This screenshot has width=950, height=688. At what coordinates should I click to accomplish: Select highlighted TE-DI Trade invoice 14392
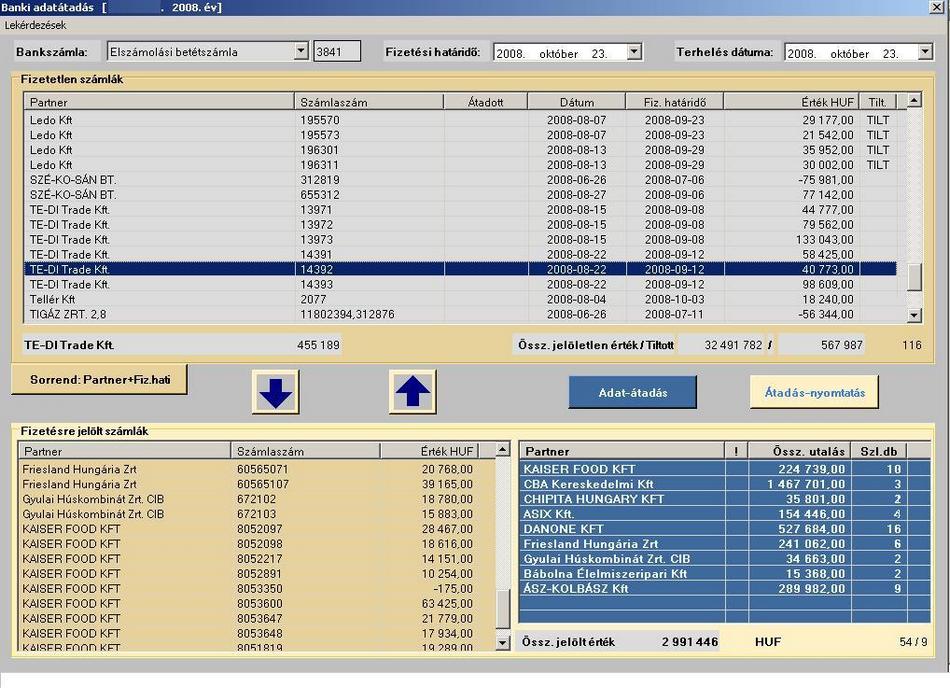pyautogui.click(x=460, y=270)
